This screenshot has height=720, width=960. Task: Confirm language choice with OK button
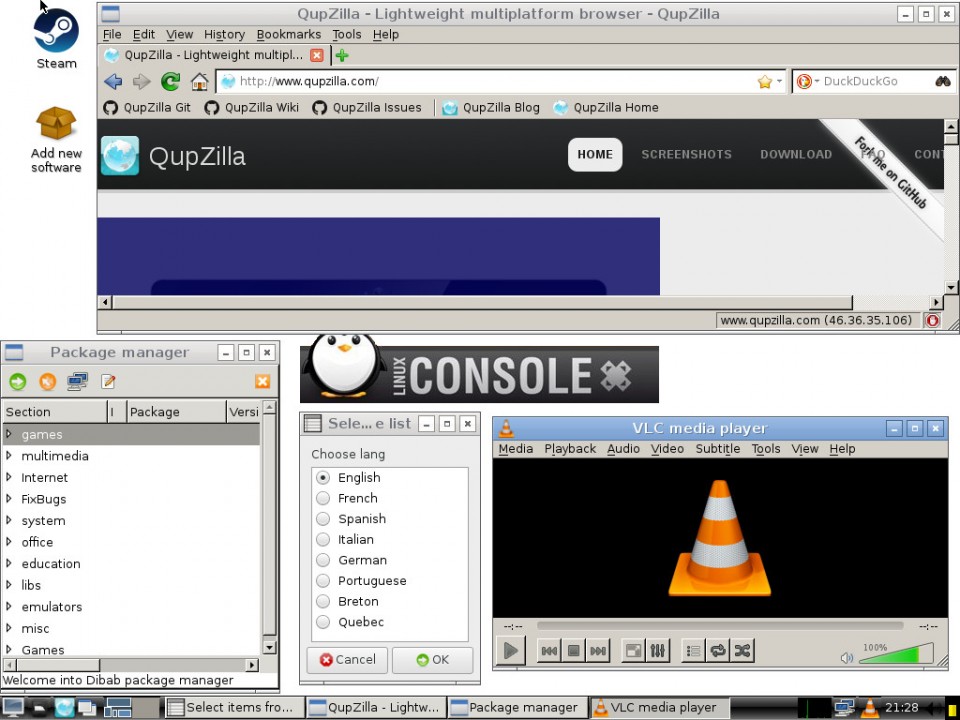tap(432, 659)
